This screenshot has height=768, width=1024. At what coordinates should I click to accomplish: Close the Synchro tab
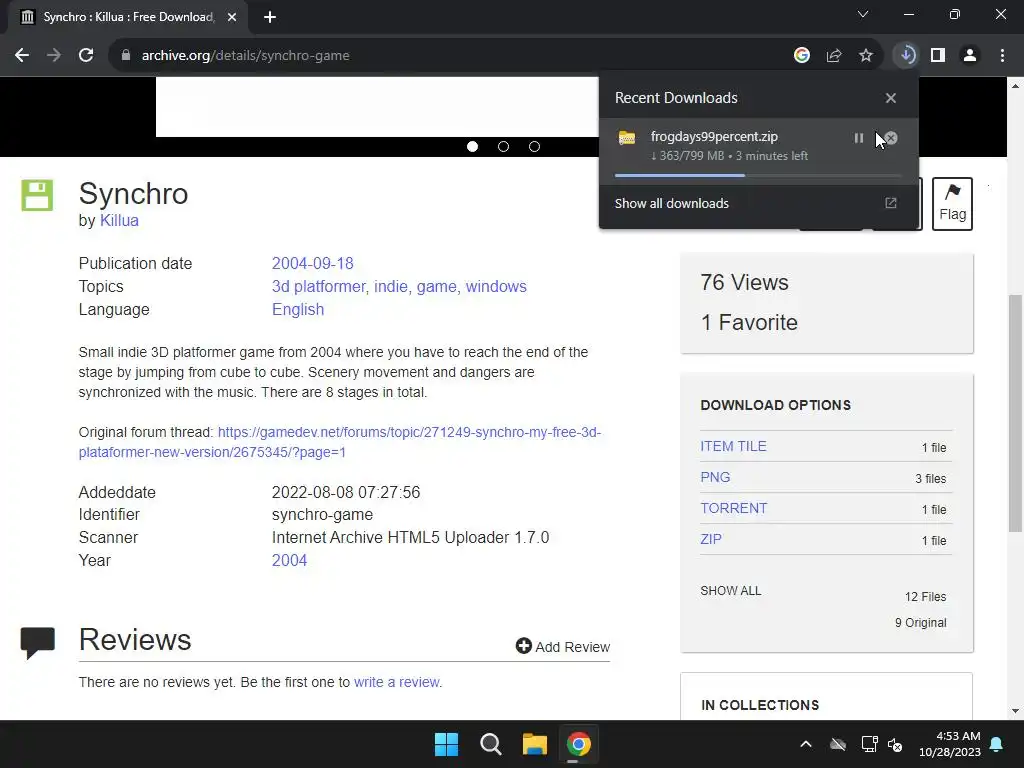click(232, 17)
